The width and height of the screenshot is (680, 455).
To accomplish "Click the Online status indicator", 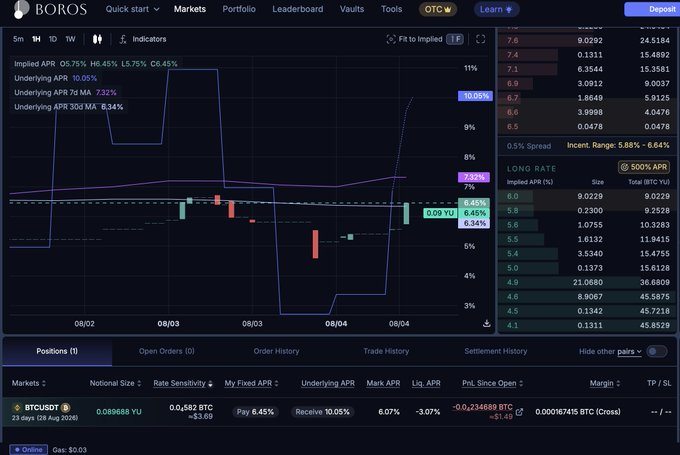I will coord(29,450).
